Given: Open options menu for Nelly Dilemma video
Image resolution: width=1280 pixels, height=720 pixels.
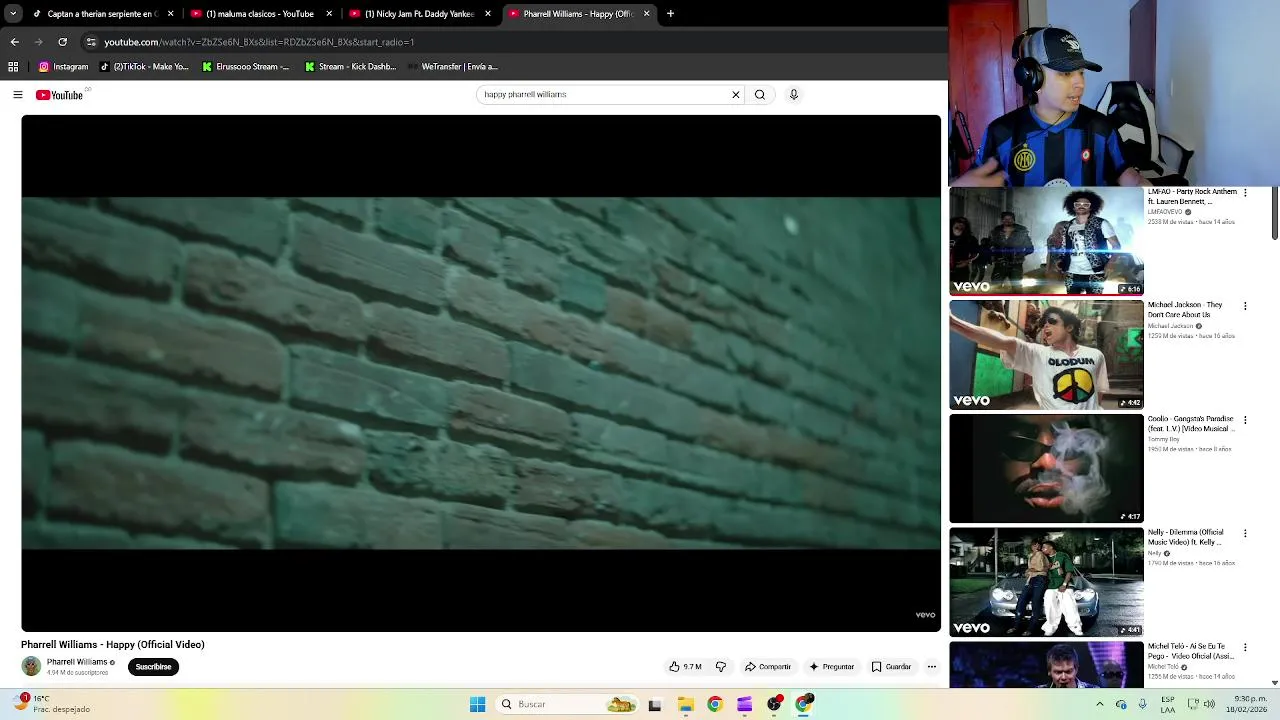Looking at the screenshot, I should coord(1245,534).
